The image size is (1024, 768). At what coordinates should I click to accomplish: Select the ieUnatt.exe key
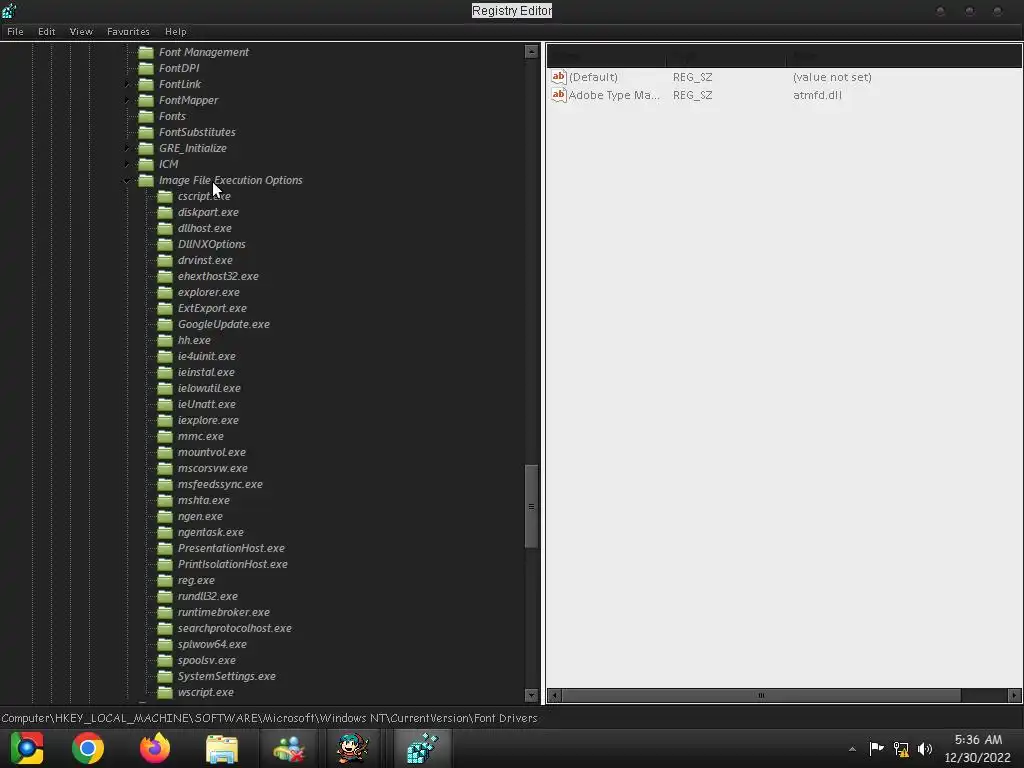click(206, 404)
